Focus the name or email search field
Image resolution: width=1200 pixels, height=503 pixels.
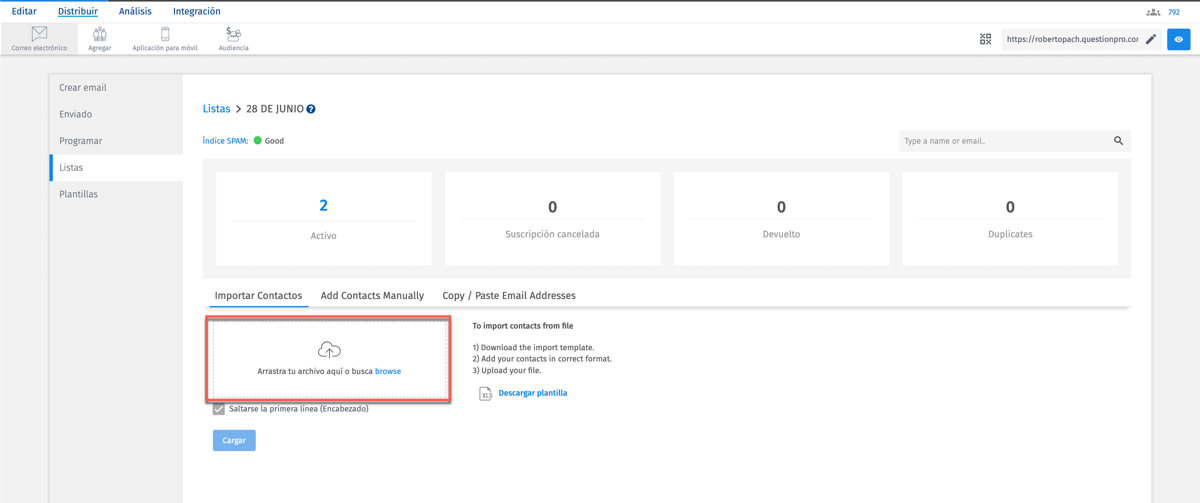point(1003,141)
